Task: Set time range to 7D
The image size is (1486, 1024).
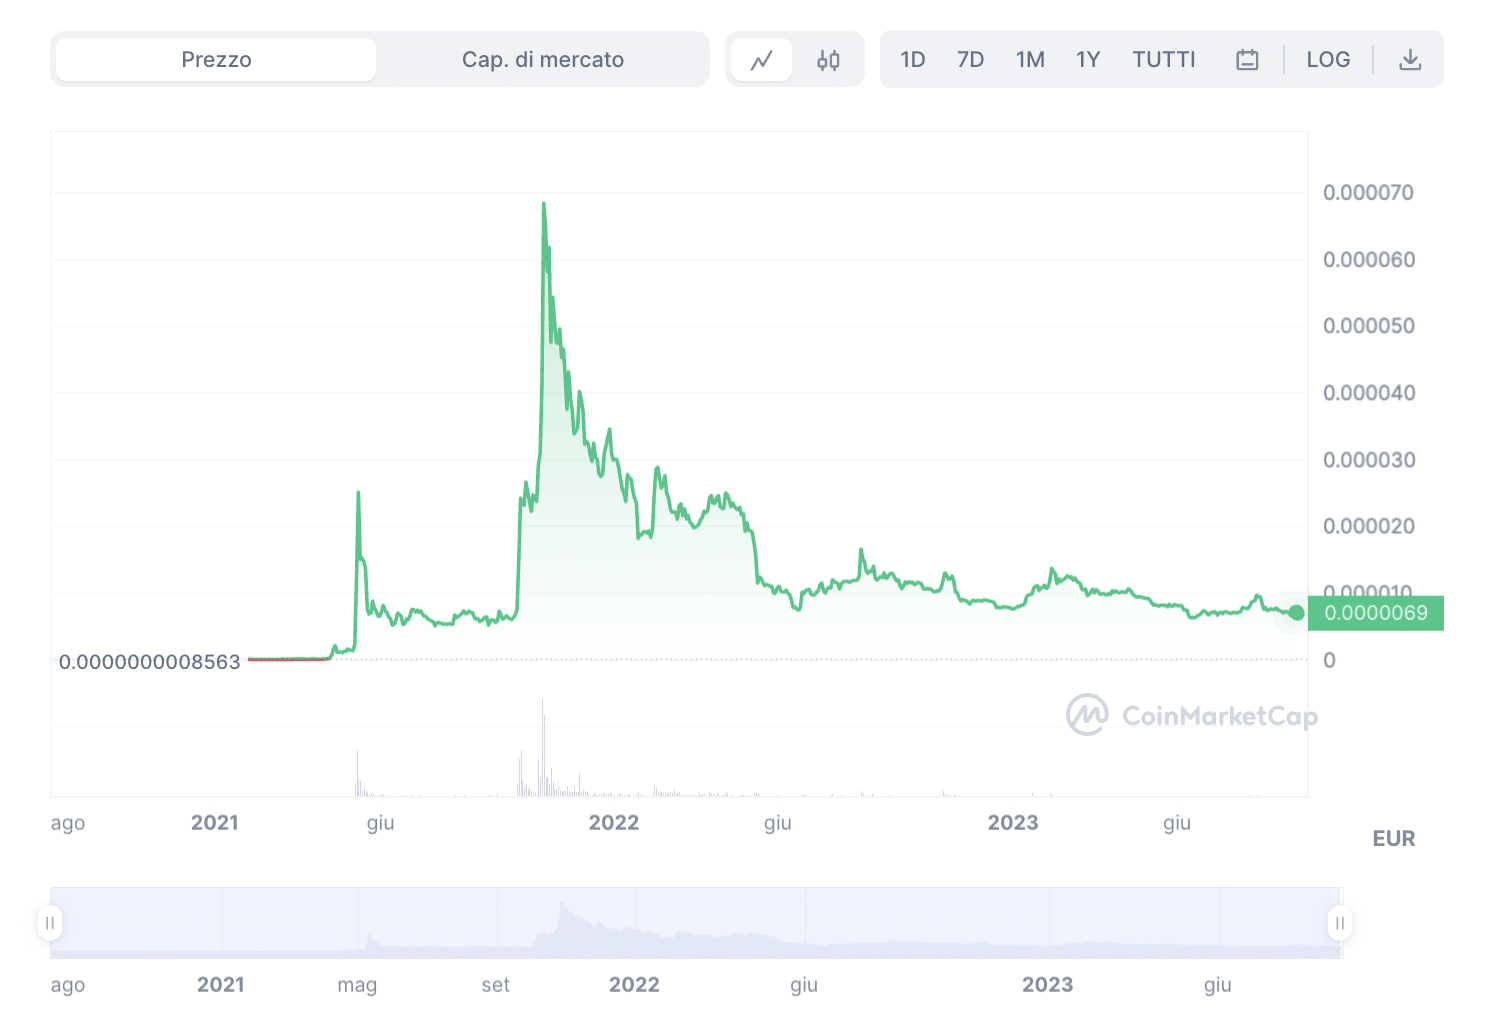Action: pos(970,60)
